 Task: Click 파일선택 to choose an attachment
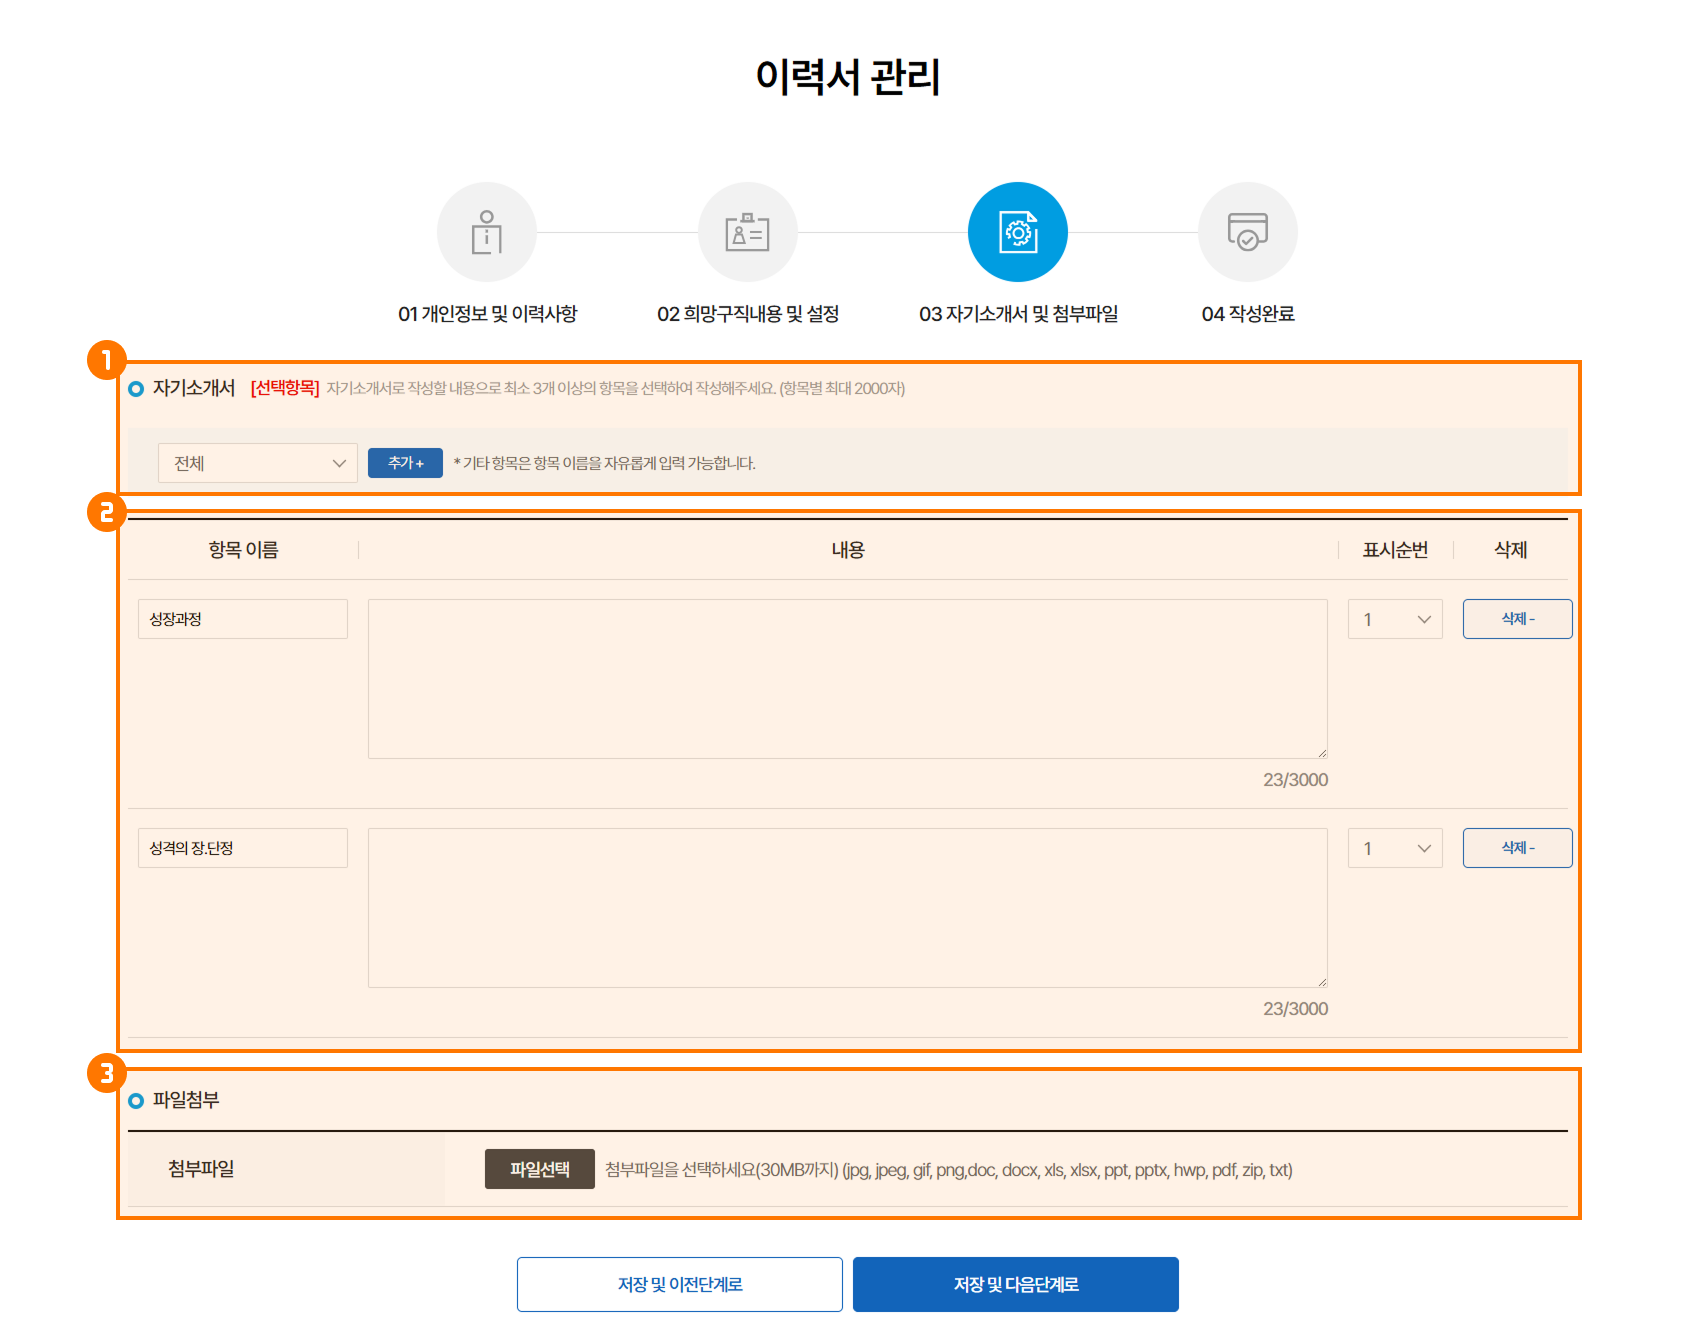pos(539,1169)
